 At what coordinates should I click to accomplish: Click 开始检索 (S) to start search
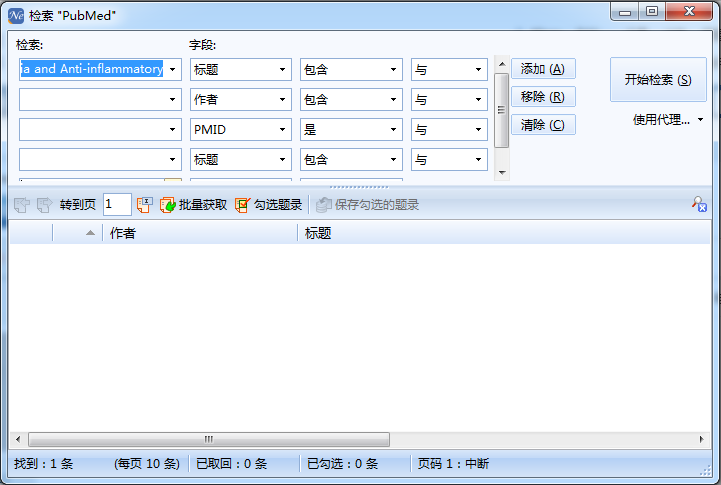coord(658,80)
